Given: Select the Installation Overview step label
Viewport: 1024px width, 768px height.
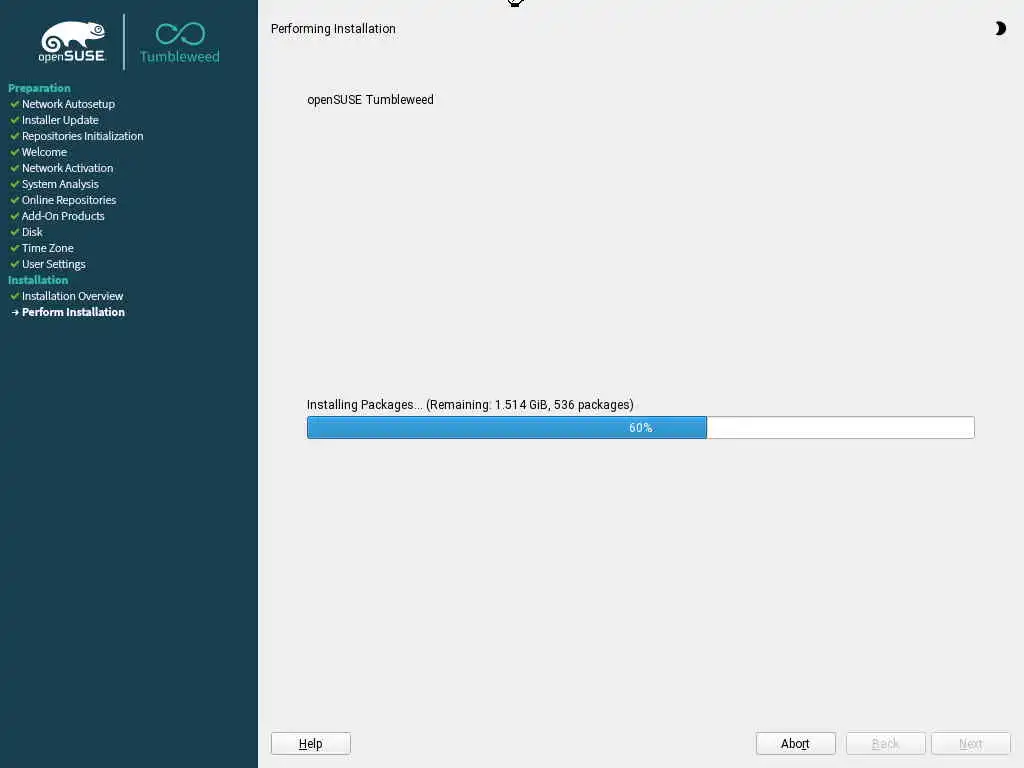Looking at the screenshot, I should coord(72,296).
